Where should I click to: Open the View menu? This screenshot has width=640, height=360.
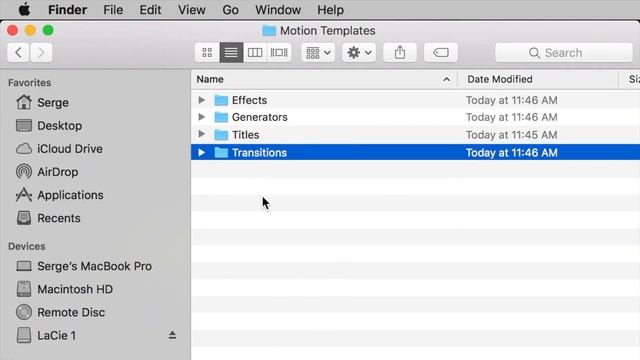click(191, 9)
